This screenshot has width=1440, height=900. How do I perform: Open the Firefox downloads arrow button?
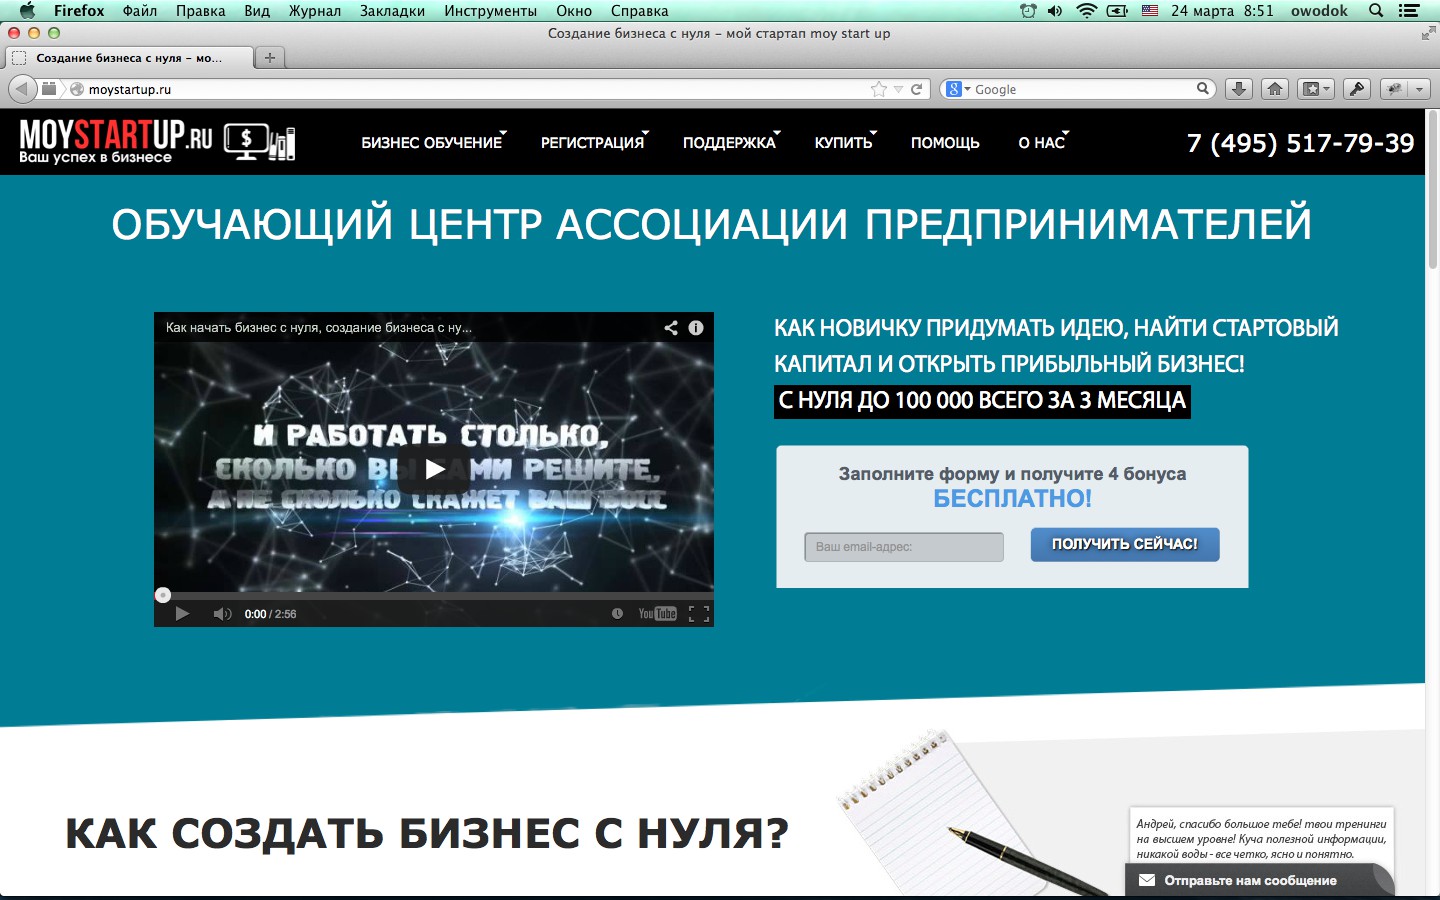(x=1238, y=89)
